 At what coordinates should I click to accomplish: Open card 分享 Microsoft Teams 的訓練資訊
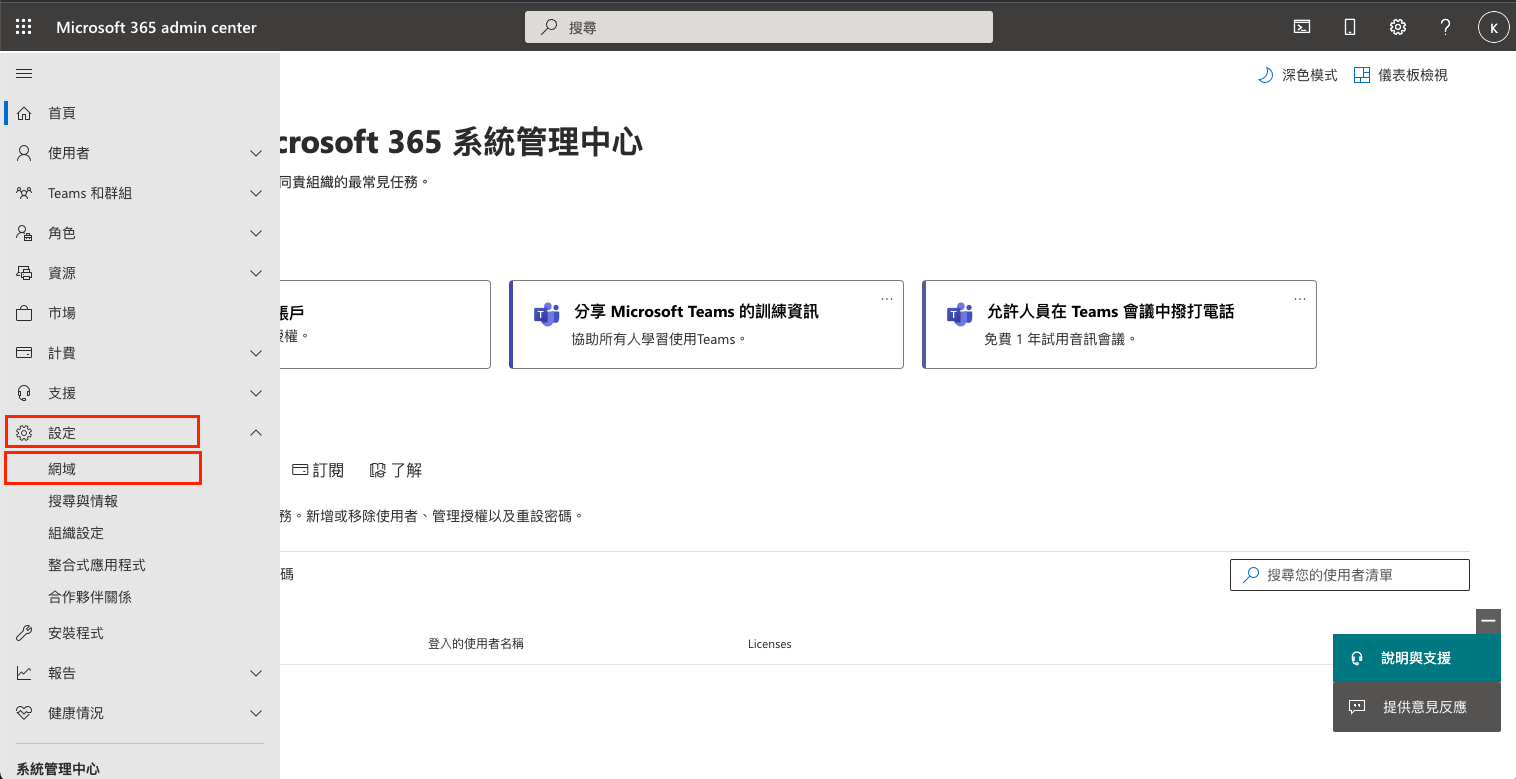(706, 325)
